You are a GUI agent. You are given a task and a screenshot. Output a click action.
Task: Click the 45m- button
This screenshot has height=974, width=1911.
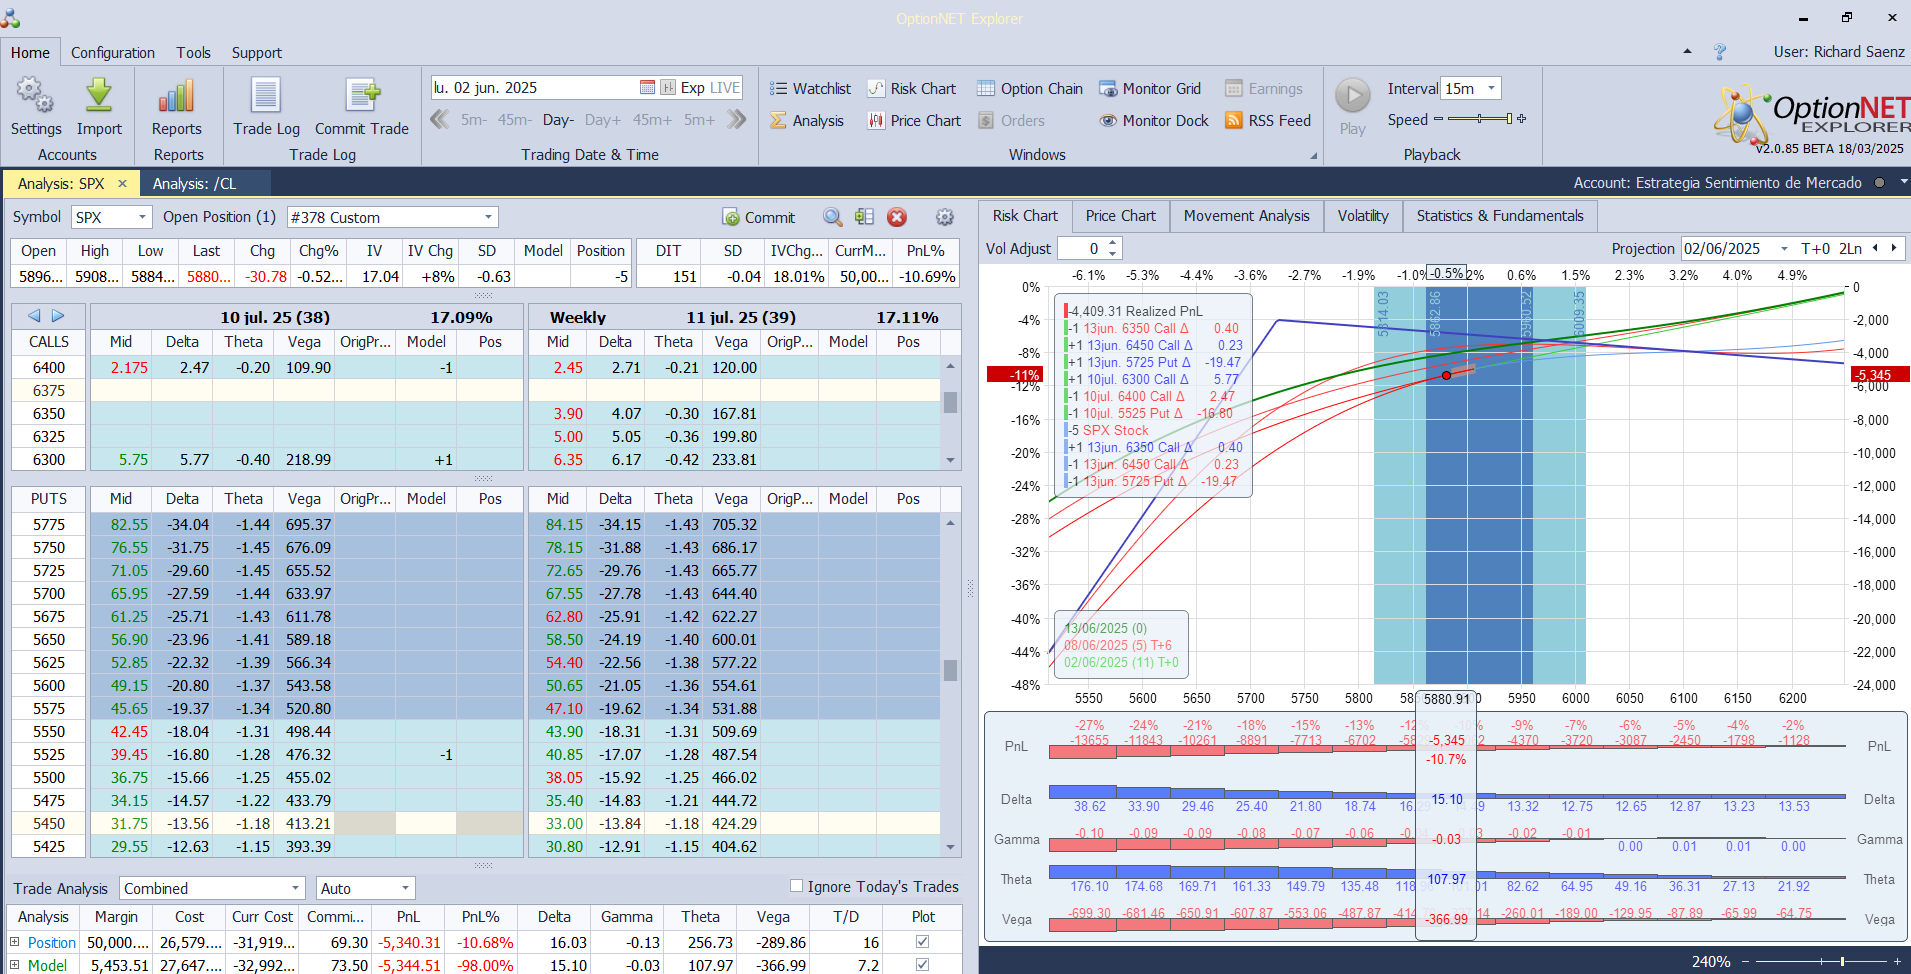click(x=515, y=120)
